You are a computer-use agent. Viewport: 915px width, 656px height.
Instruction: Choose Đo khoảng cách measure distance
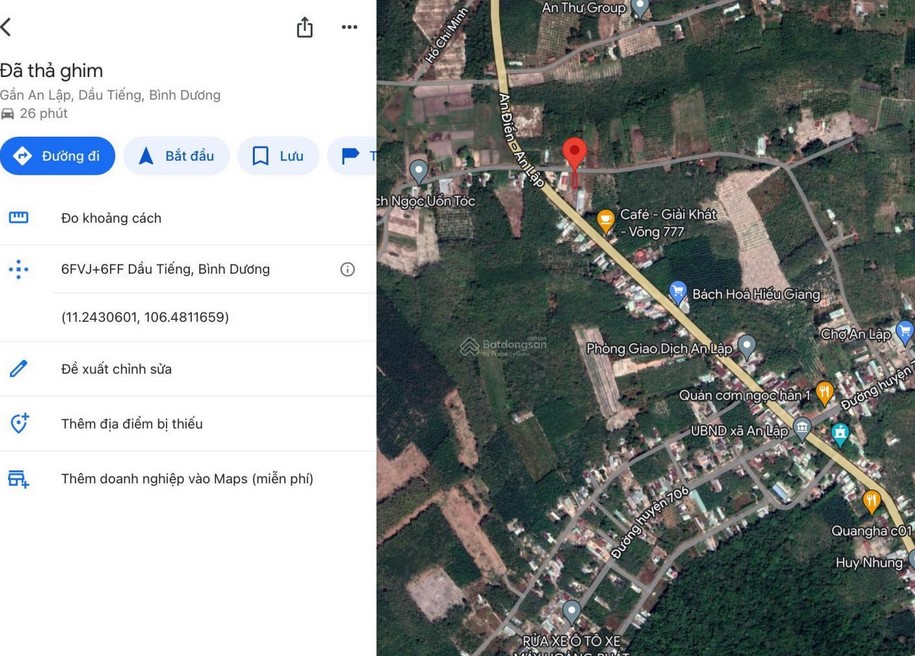(x=110, y=218)
